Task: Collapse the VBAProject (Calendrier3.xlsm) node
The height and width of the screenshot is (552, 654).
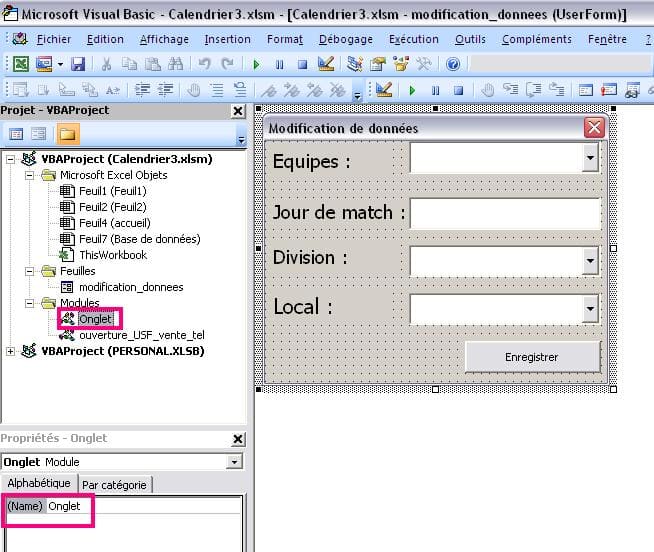Action: pyautogui.click(x=10, y=159)
